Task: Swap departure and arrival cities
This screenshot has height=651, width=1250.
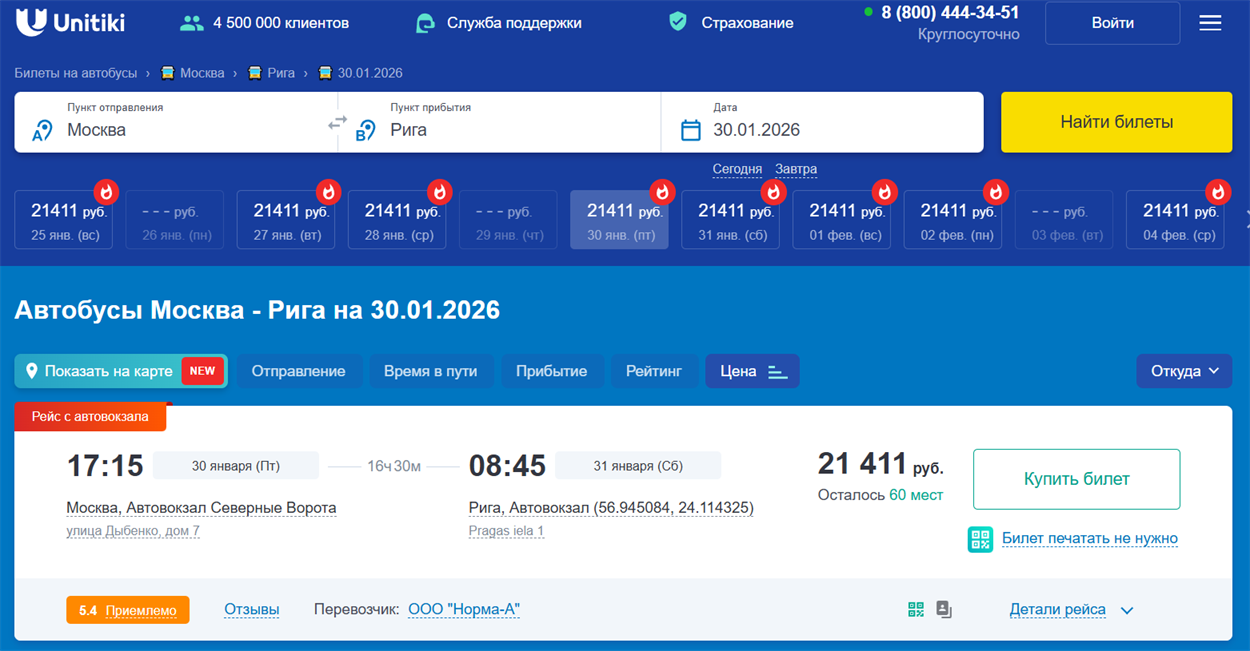Action: (x=338, y=123)
